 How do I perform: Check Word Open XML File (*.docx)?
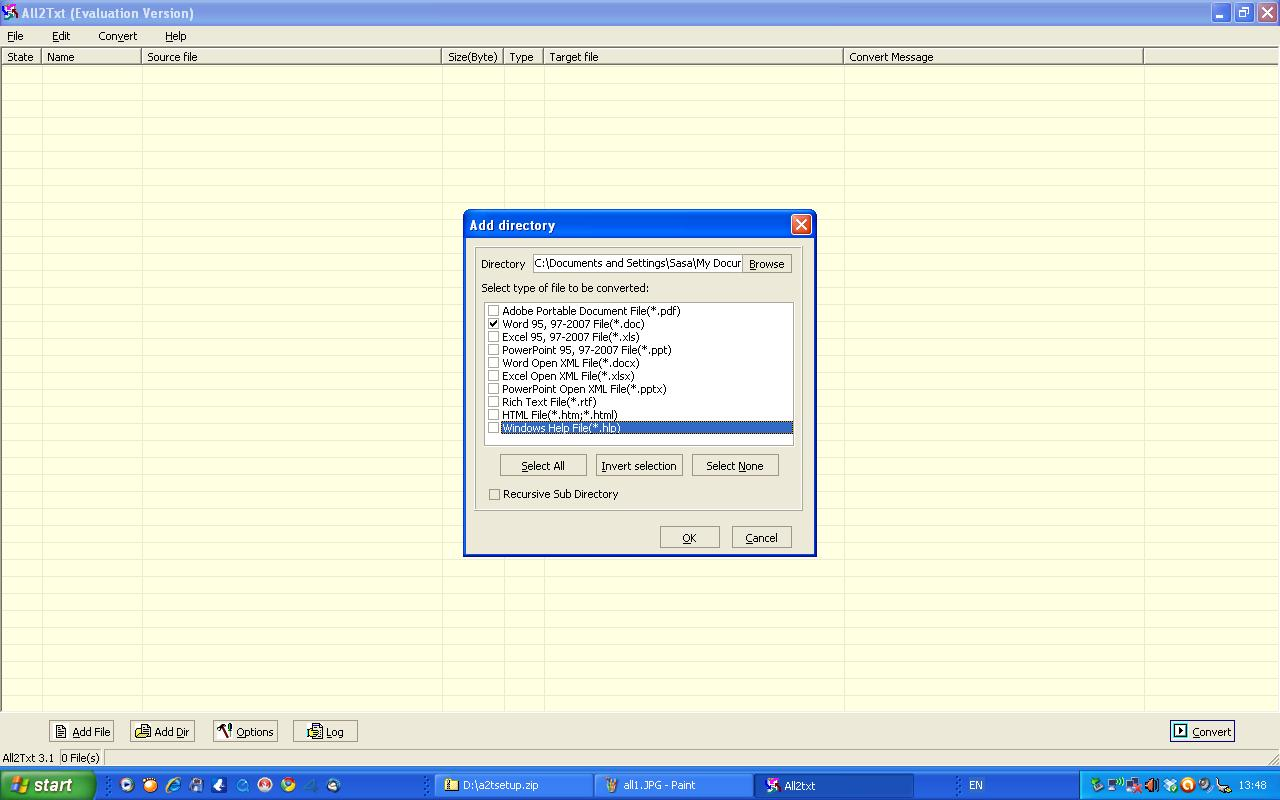click(x=493, y=363)
